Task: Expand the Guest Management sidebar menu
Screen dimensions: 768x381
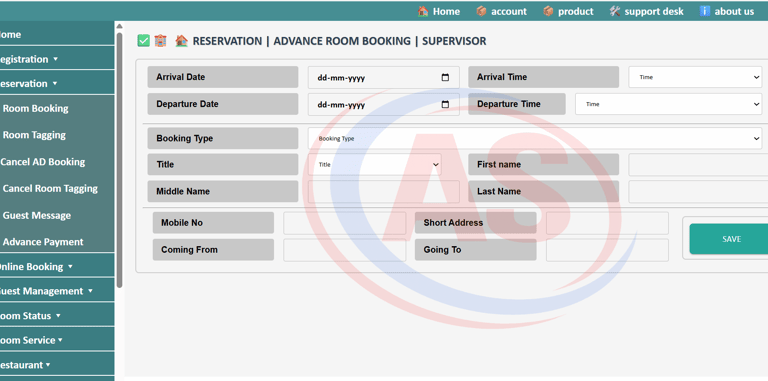Action: [x=57, y=291]
